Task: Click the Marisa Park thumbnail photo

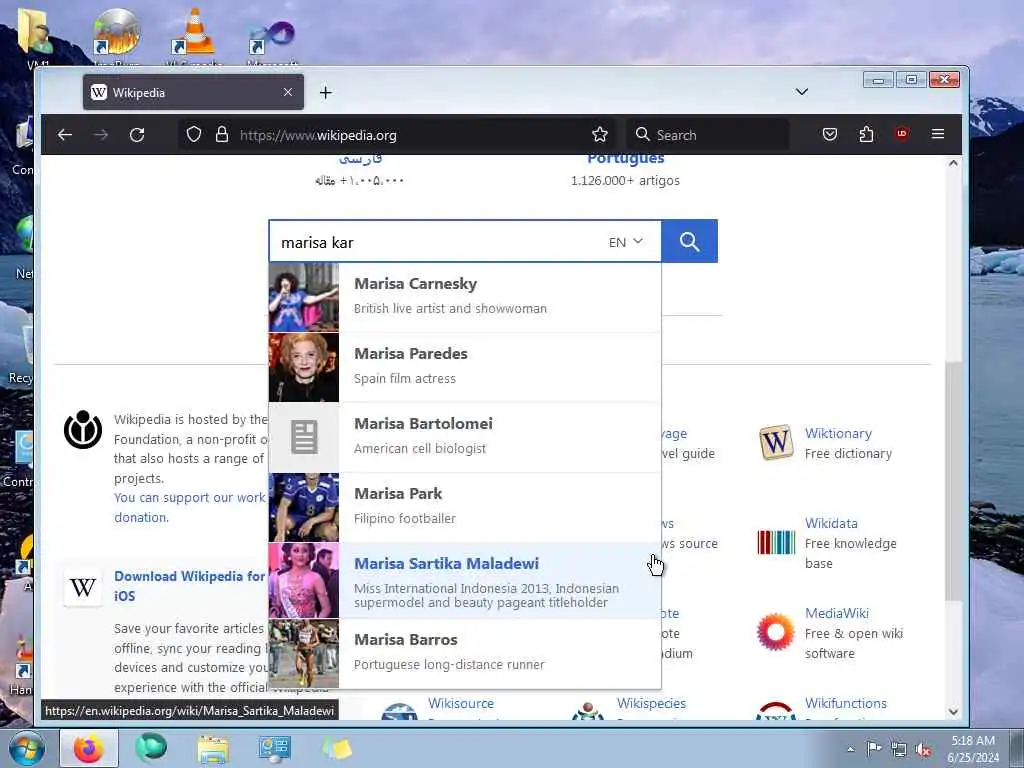Action: tap(304, 507)
